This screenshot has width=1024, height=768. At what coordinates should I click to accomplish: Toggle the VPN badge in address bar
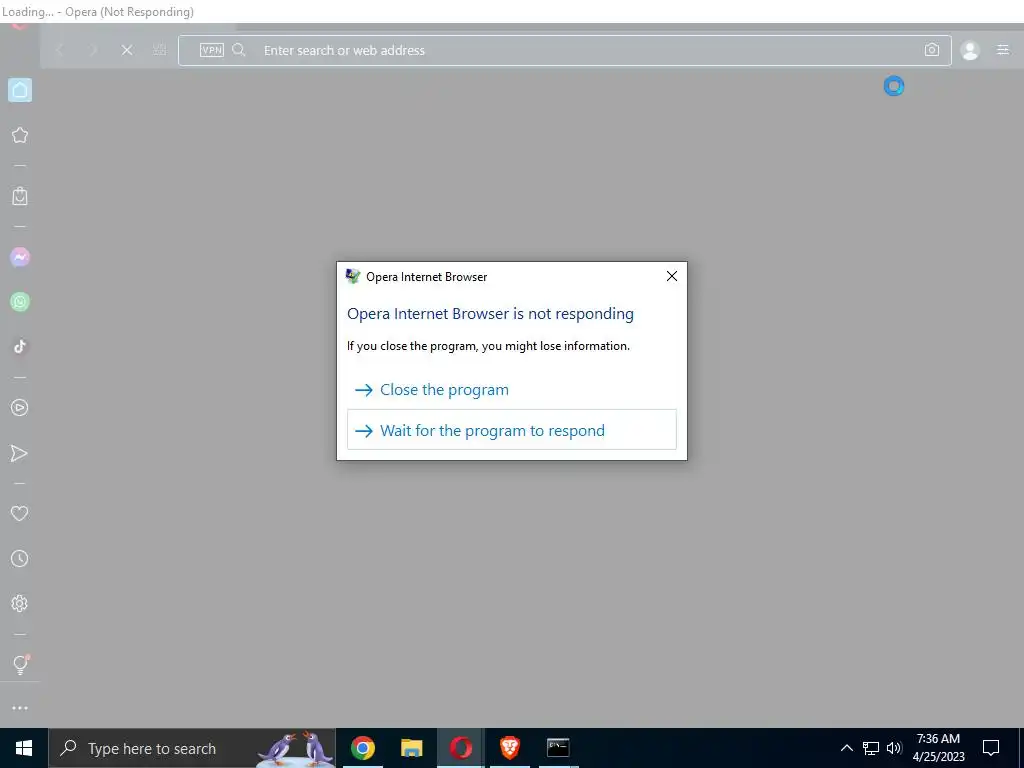(x=212, y=50)
